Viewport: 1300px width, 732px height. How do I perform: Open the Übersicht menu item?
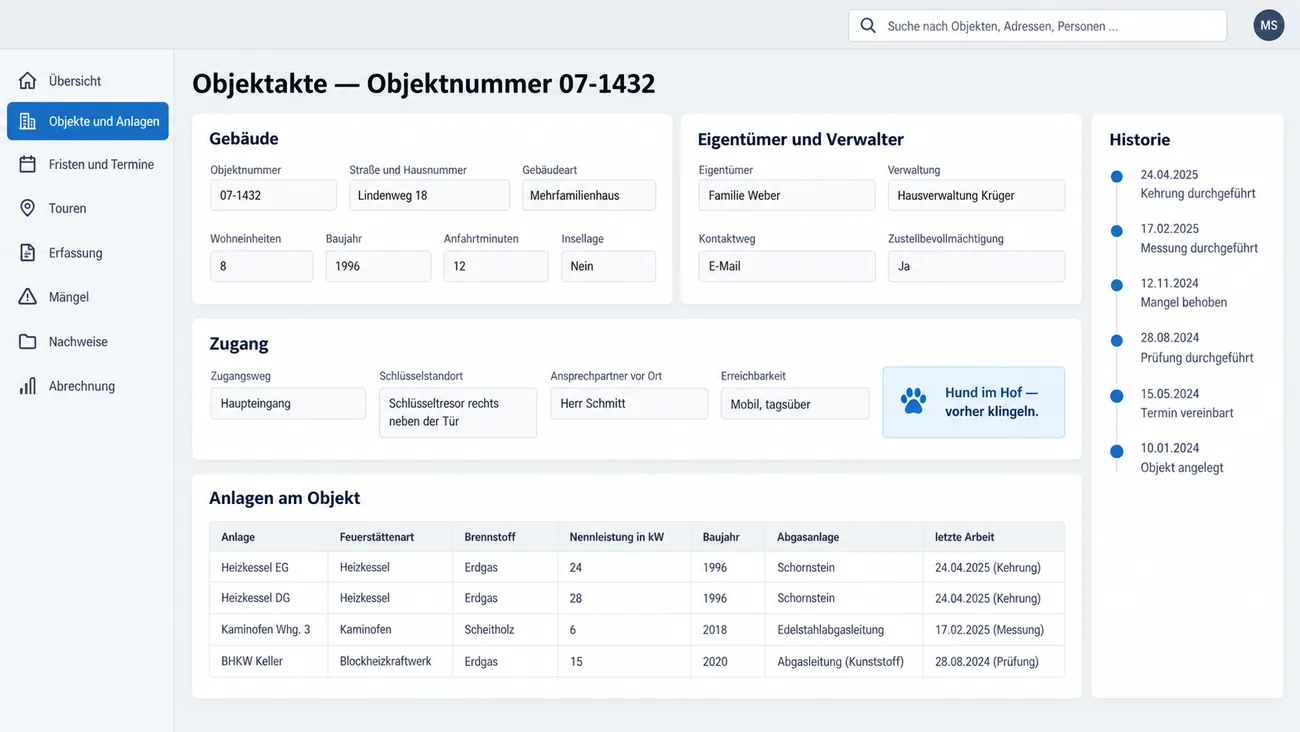pos(88,81)
